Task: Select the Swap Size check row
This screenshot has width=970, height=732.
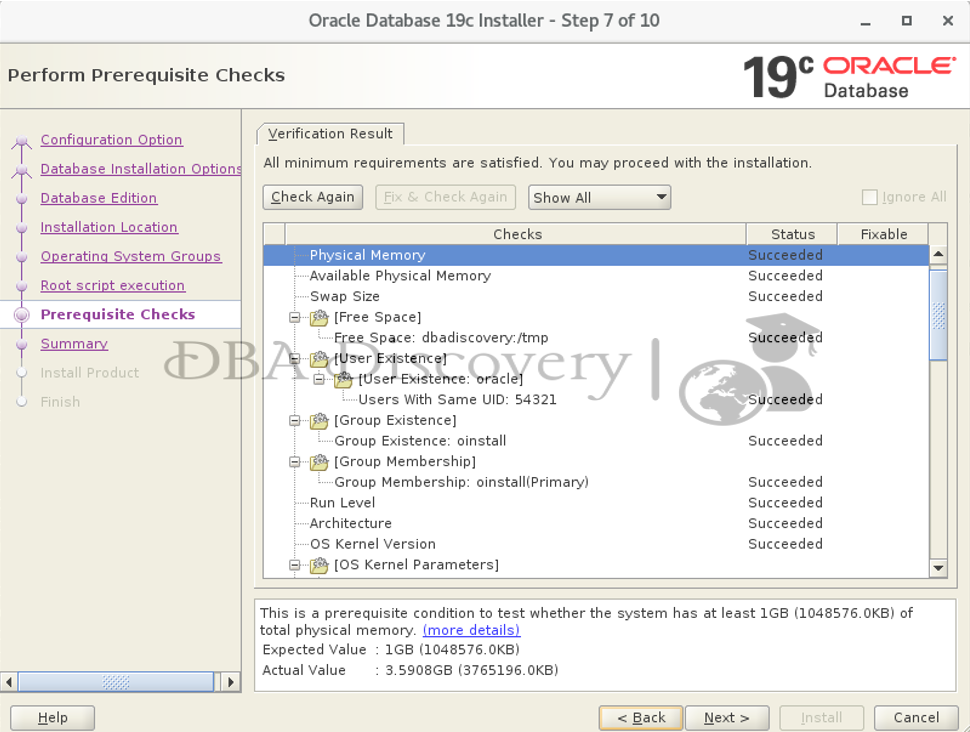Action: (343, 297)
